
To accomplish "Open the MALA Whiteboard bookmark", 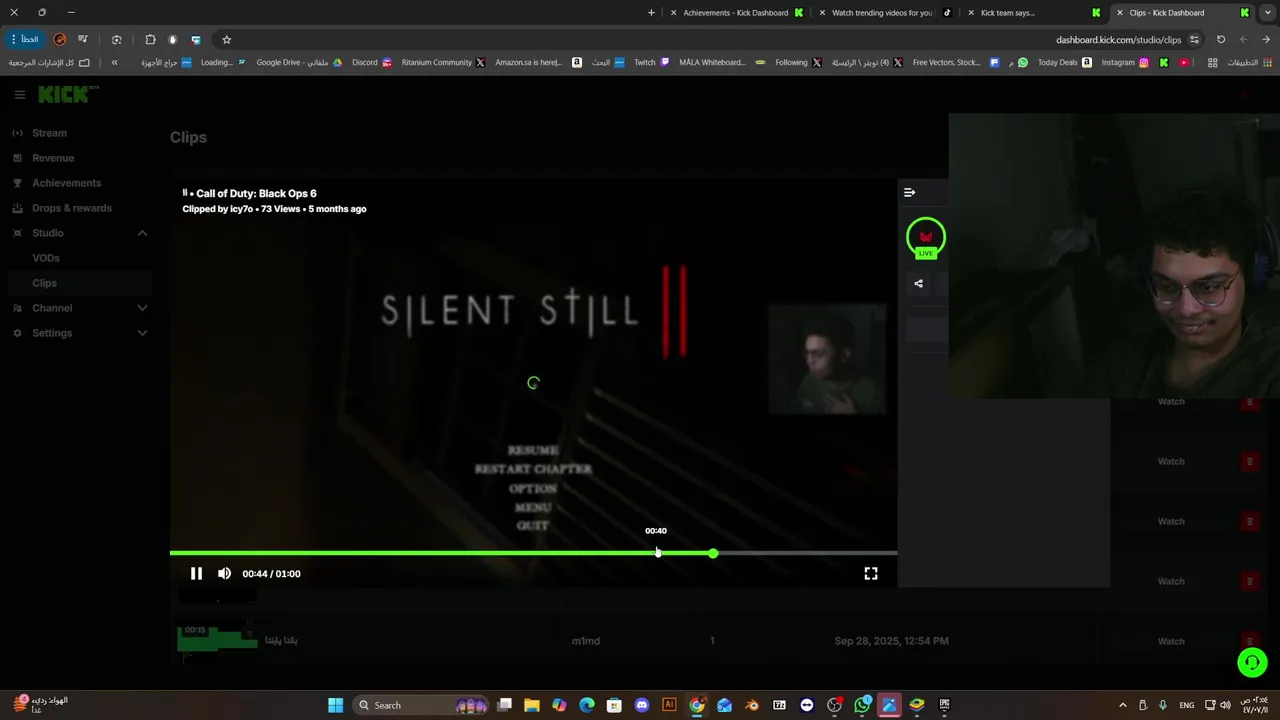I will point(722,62).
